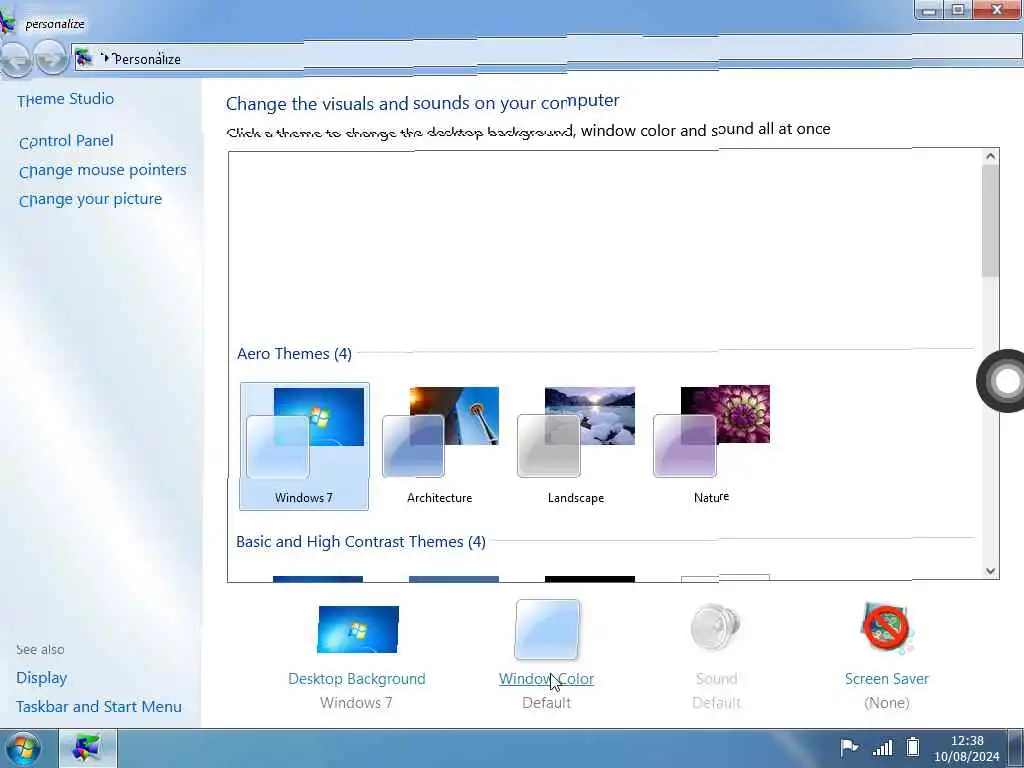Open the Windows Start button
1024x768 pixels.
[22, 748]
